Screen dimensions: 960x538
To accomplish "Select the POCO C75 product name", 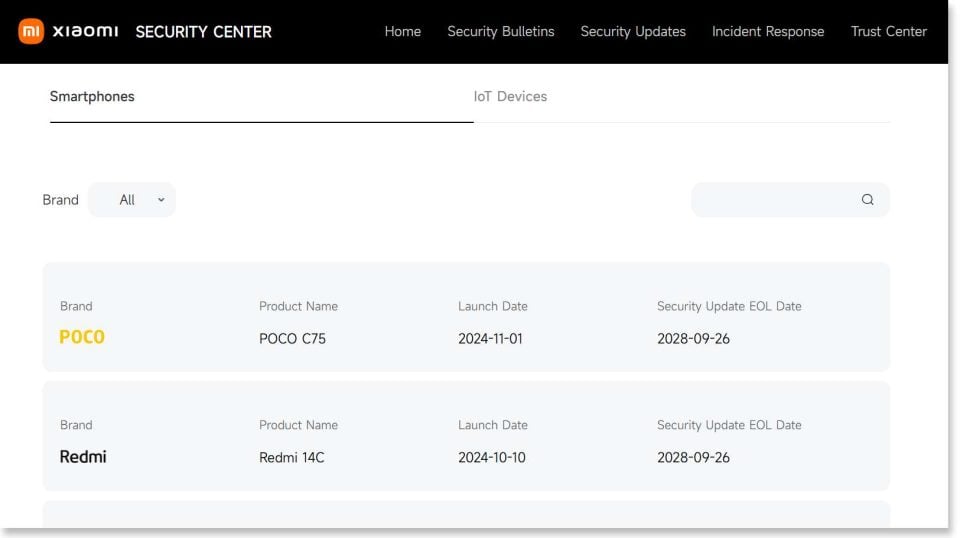I will click(x=292, y=338).
